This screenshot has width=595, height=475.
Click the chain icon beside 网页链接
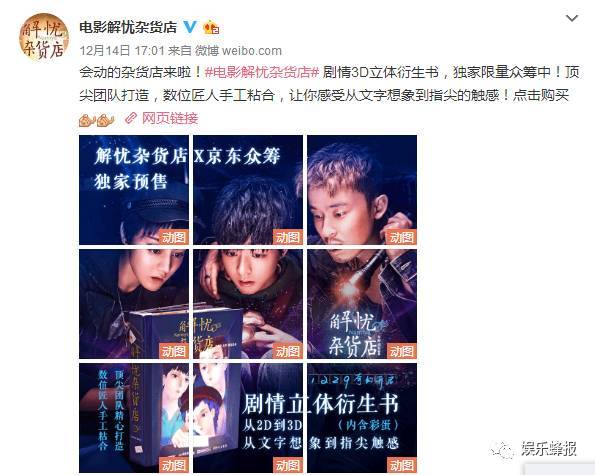131,119
